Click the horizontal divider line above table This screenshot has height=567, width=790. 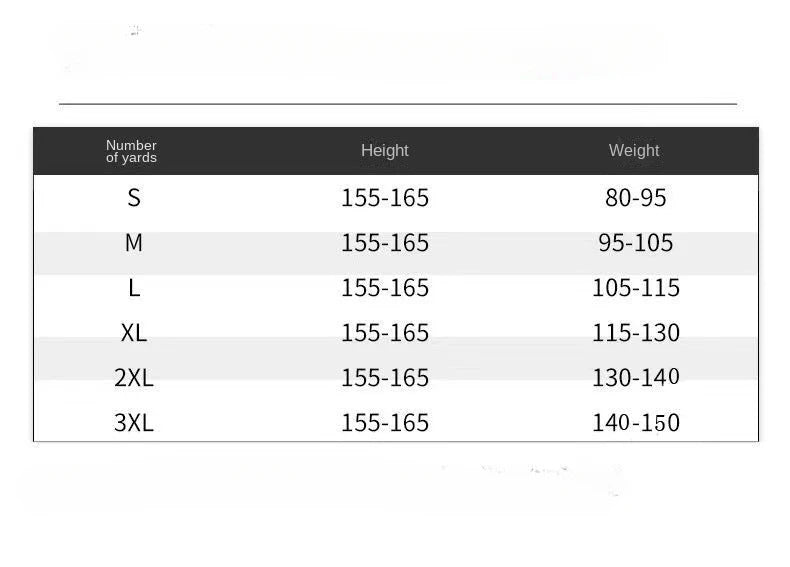[398, 104]
